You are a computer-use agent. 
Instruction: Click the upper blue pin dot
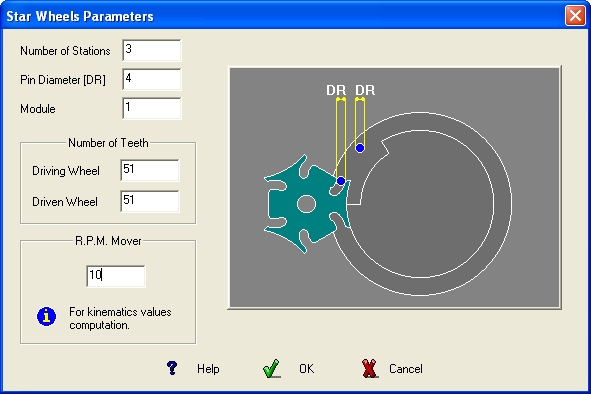pyautogui.click(x=360, y=148)
